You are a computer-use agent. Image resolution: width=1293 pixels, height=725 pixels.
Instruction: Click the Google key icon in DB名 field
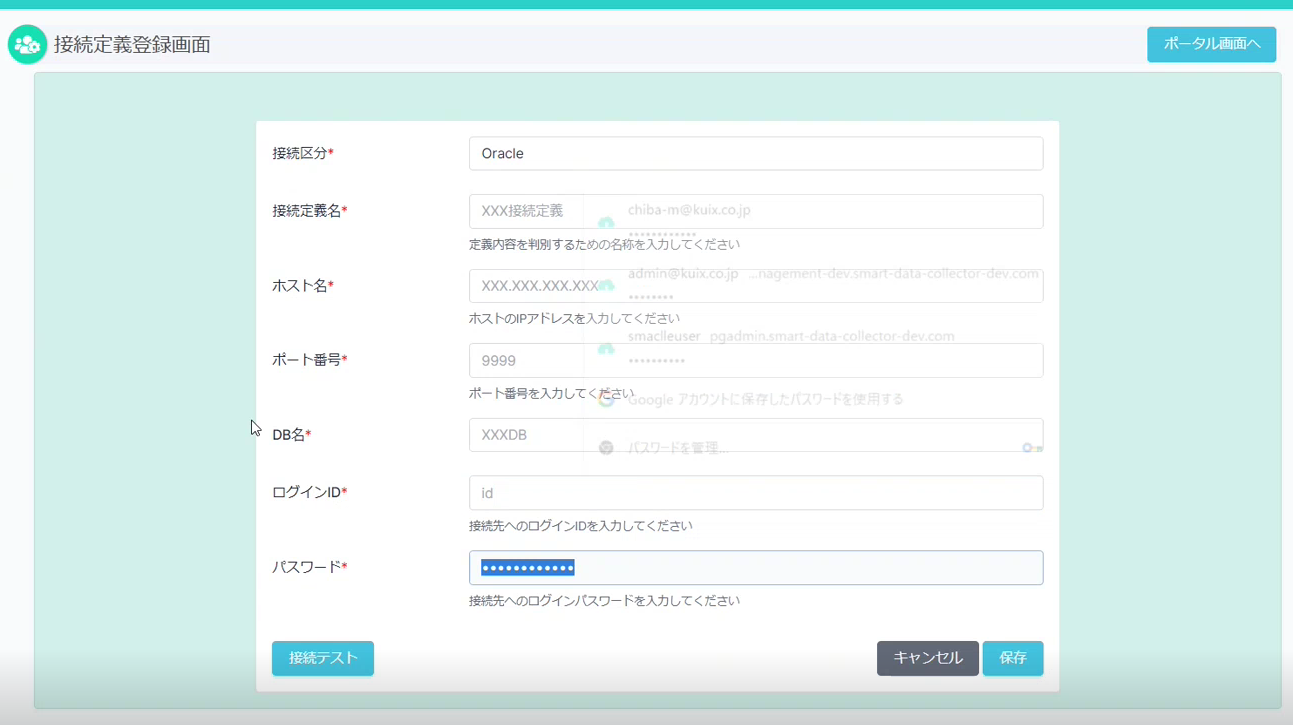[x=1032, y=448]
